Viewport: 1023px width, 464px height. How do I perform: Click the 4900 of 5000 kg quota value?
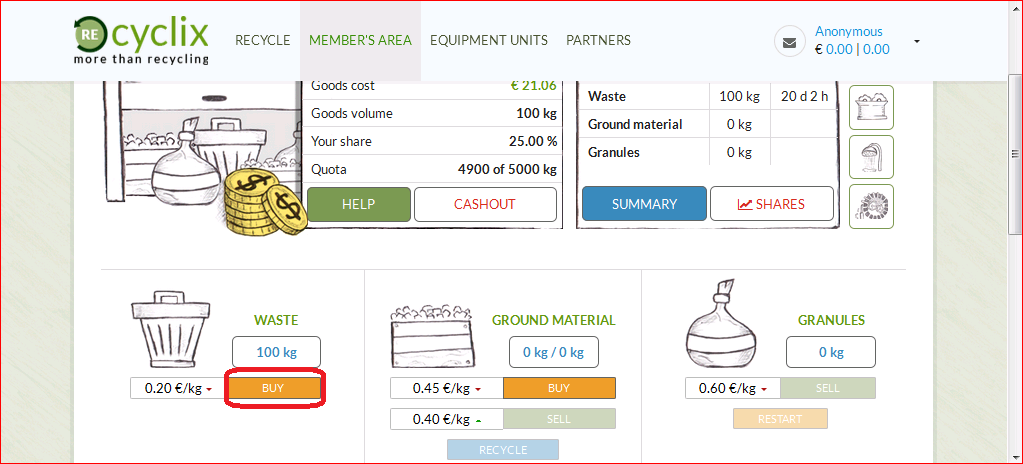coord(507,170)
